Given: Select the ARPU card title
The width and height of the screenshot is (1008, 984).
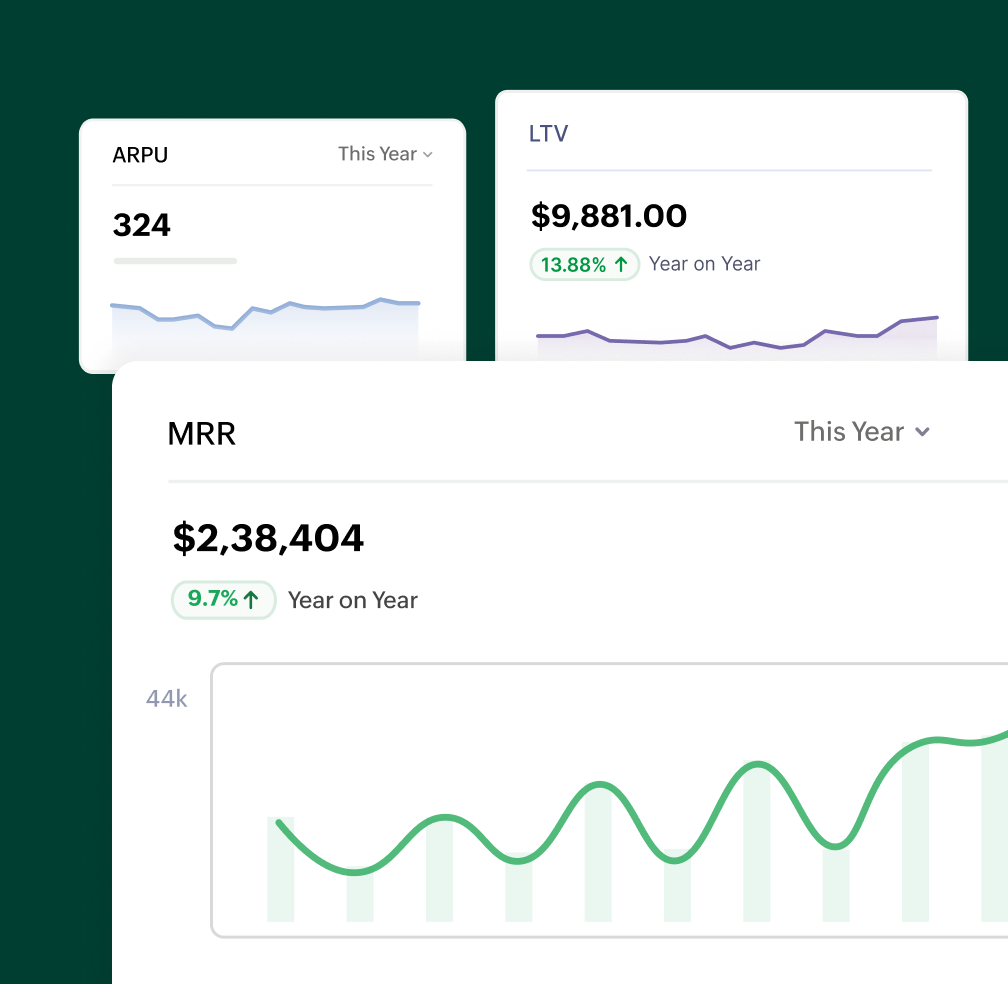Looking at the screenshot, I should coord(140,155).
